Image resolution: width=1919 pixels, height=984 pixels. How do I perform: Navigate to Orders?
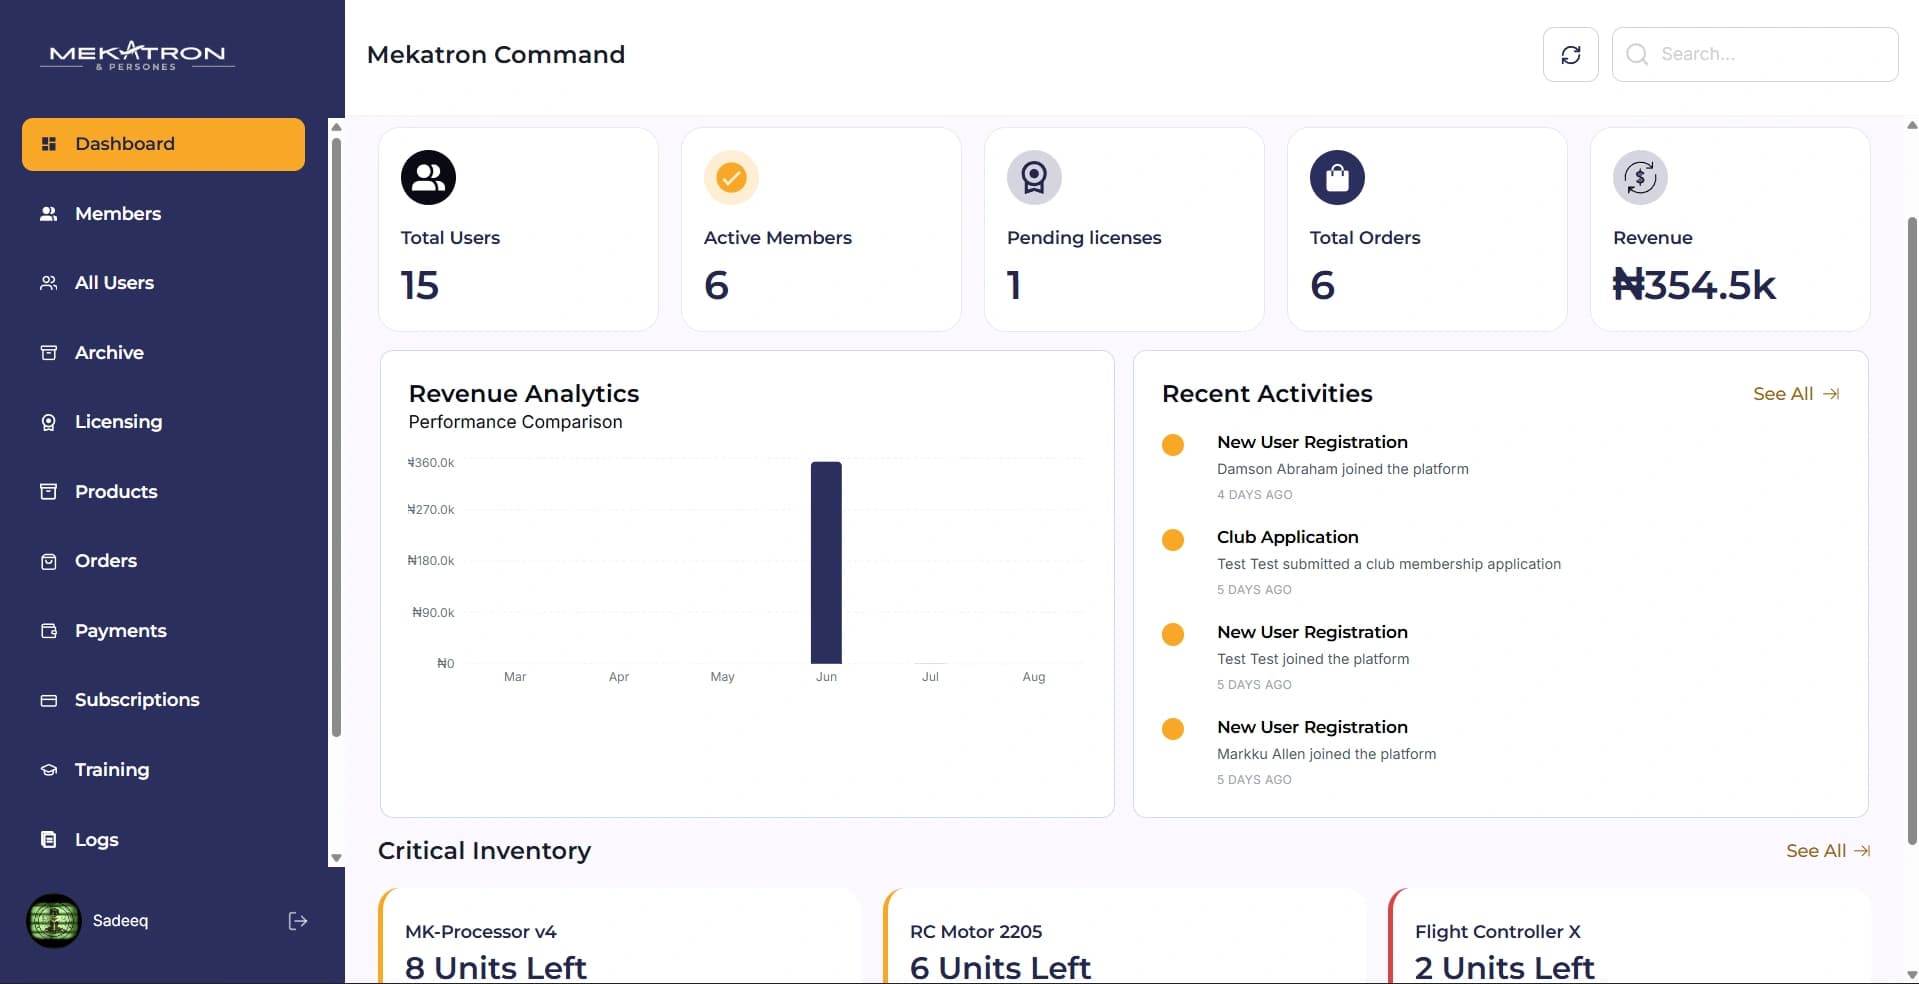tap(163, 561)
